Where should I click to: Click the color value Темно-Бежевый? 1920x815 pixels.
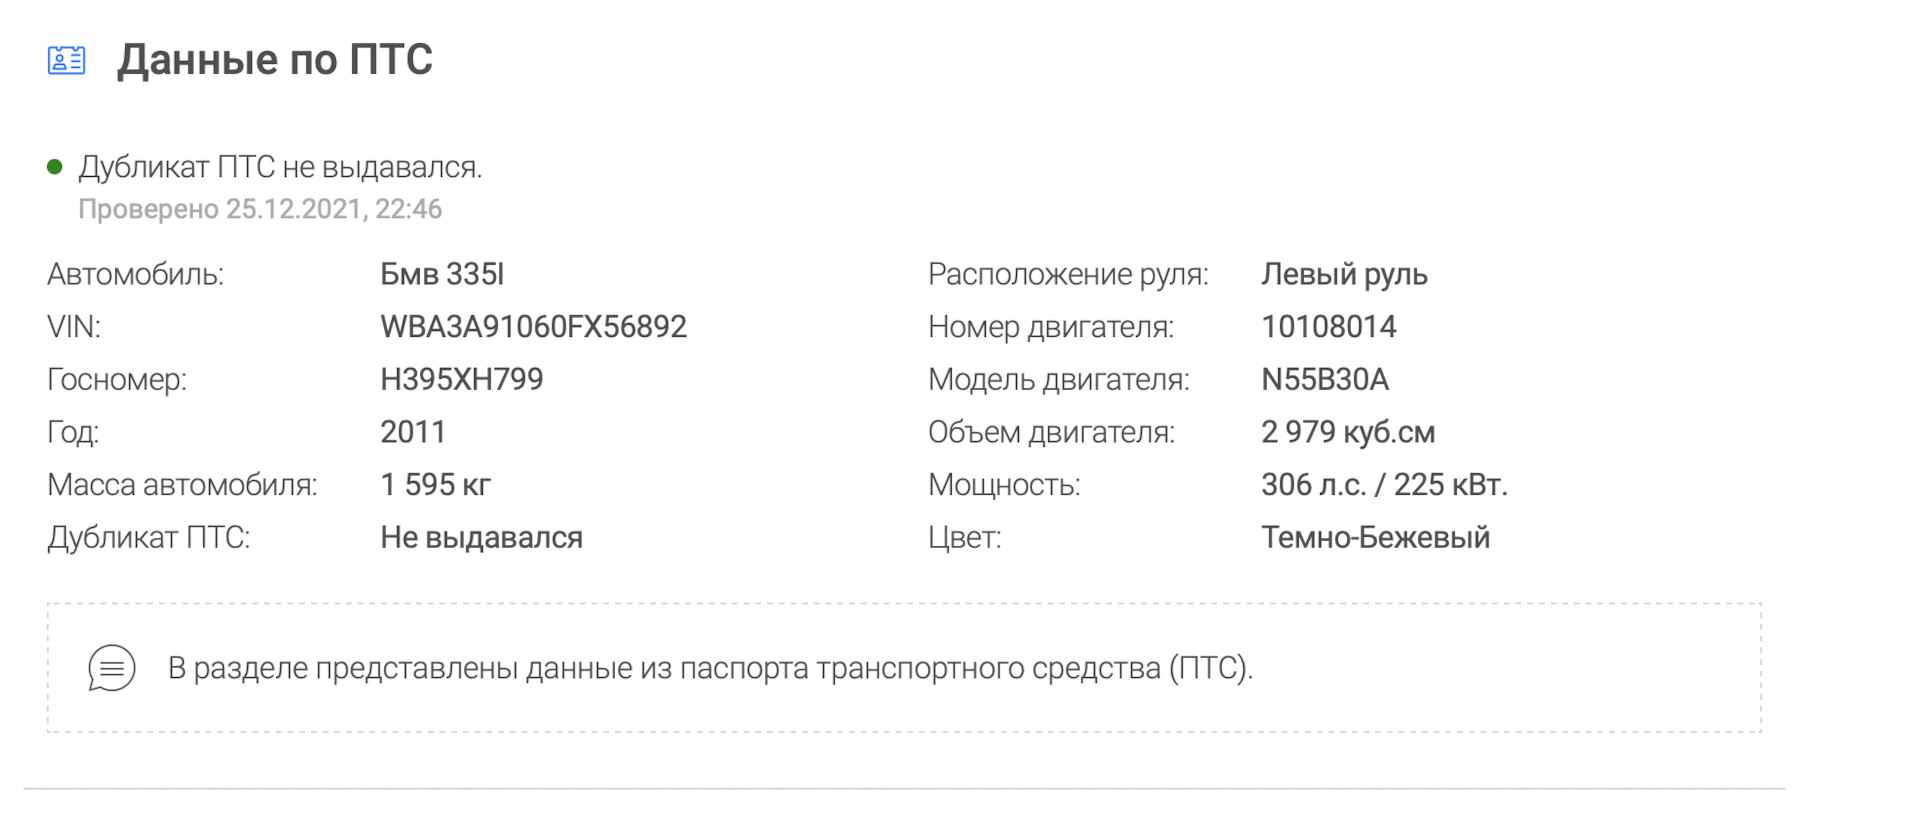(x=1375, y=537)
